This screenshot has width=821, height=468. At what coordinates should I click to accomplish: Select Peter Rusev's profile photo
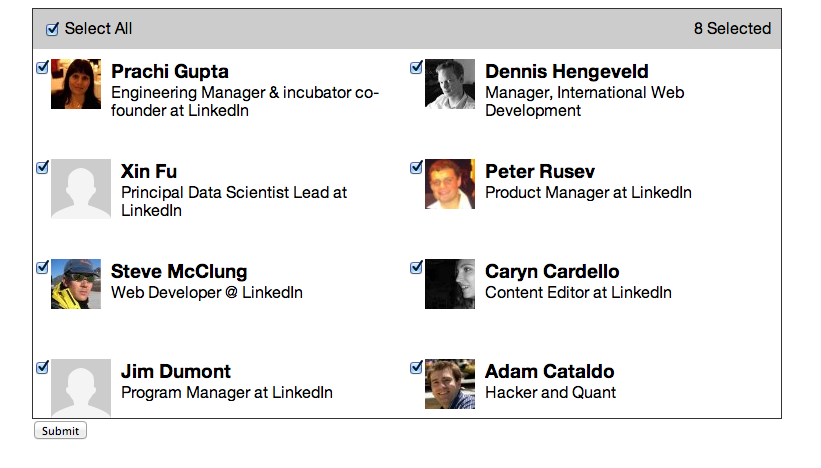pos(450,184)
